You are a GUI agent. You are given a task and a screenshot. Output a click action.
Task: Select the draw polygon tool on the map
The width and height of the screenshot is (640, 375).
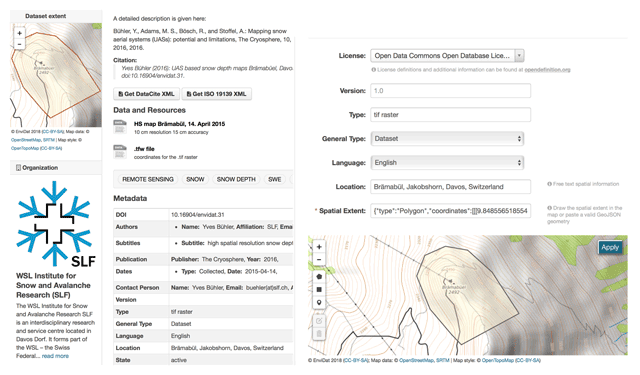pos(319,277)
